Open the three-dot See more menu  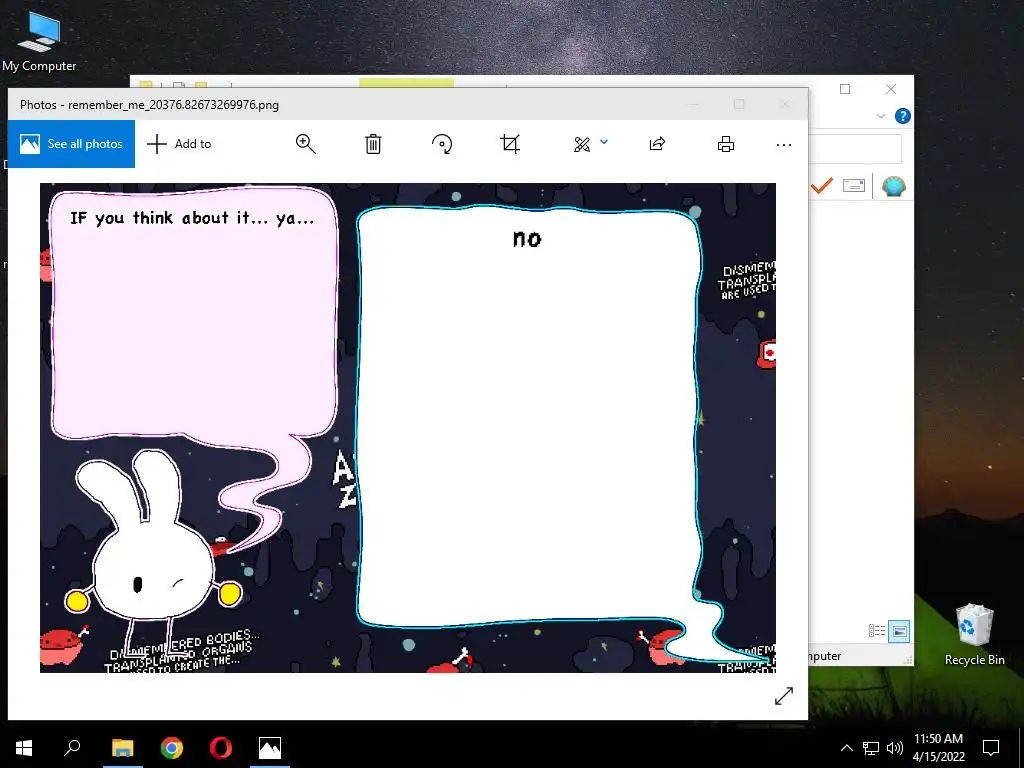pos(784,144)
